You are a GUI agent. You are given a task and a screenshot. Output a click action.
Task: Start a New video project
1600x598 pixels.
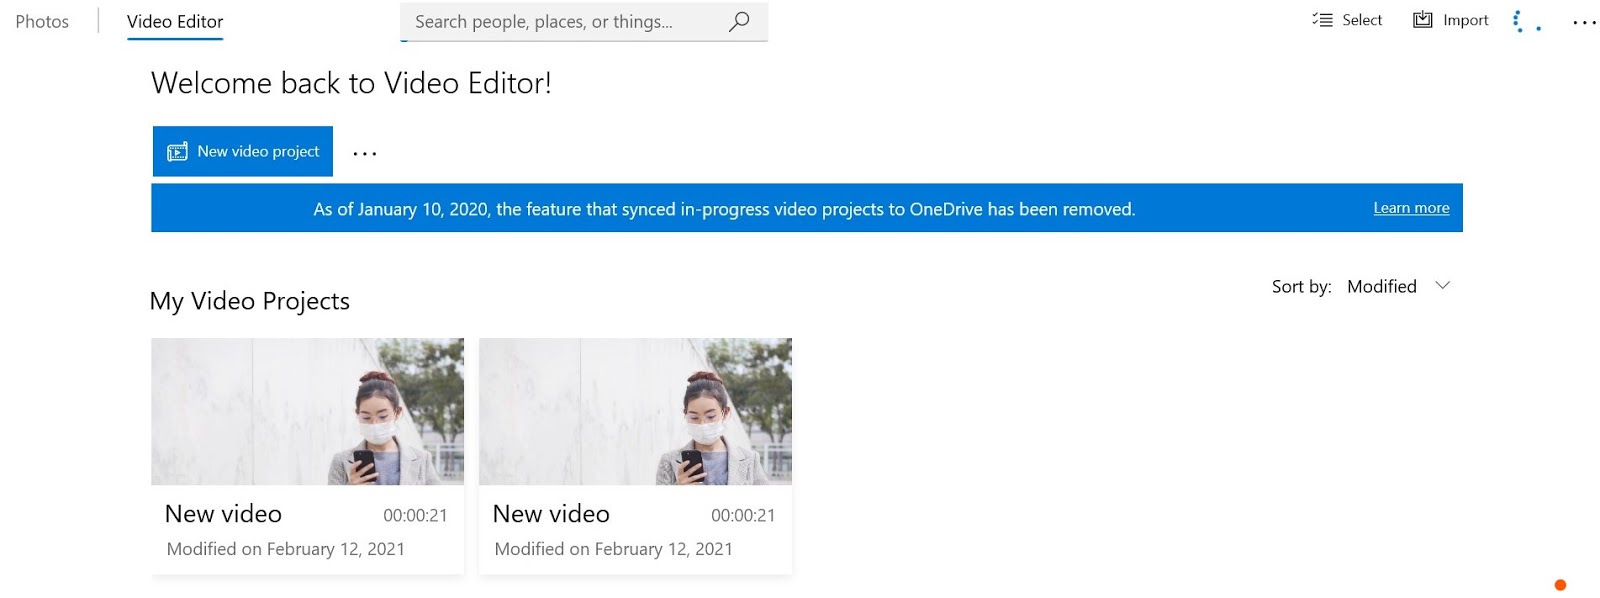(x=243, y=151)
